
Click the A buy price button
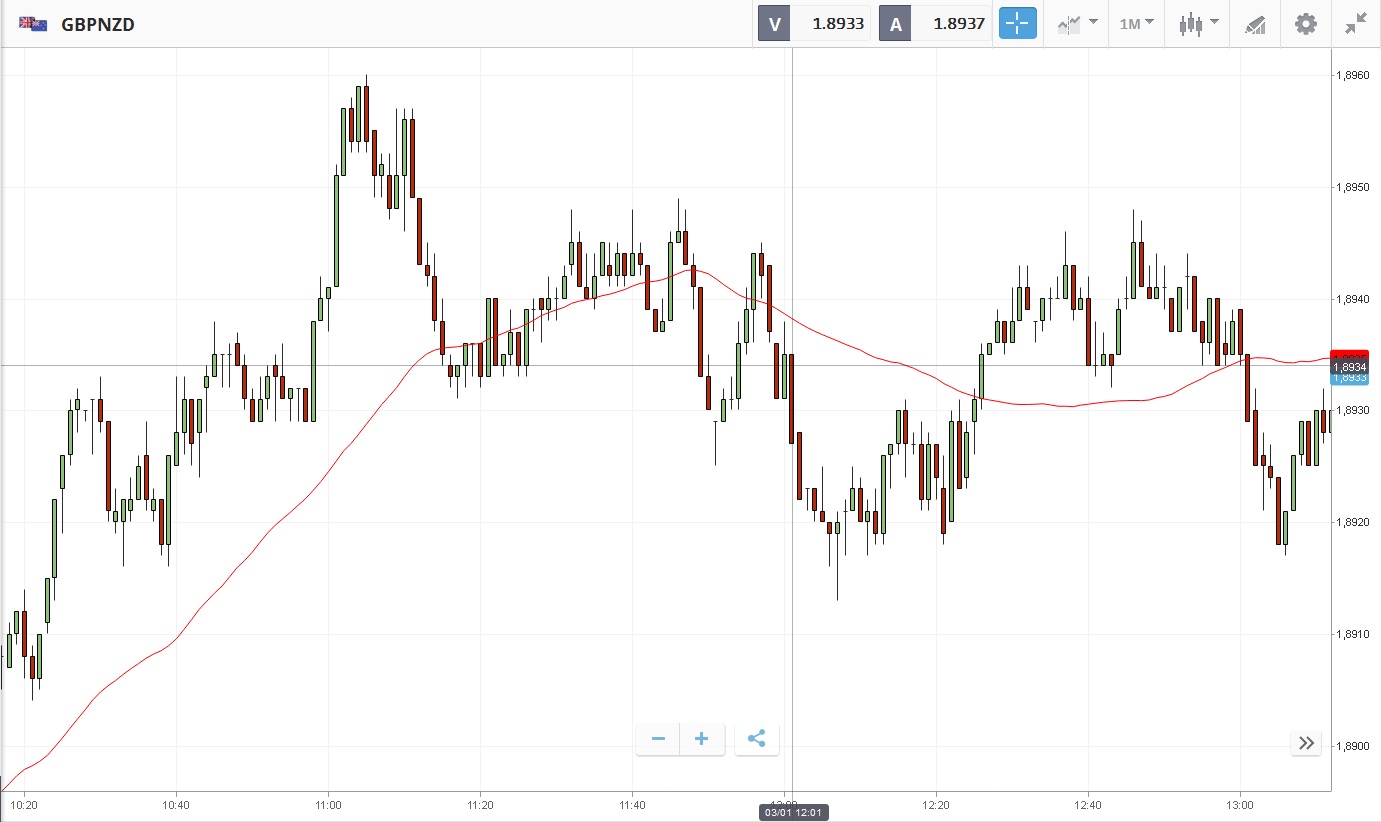point(936,24)
